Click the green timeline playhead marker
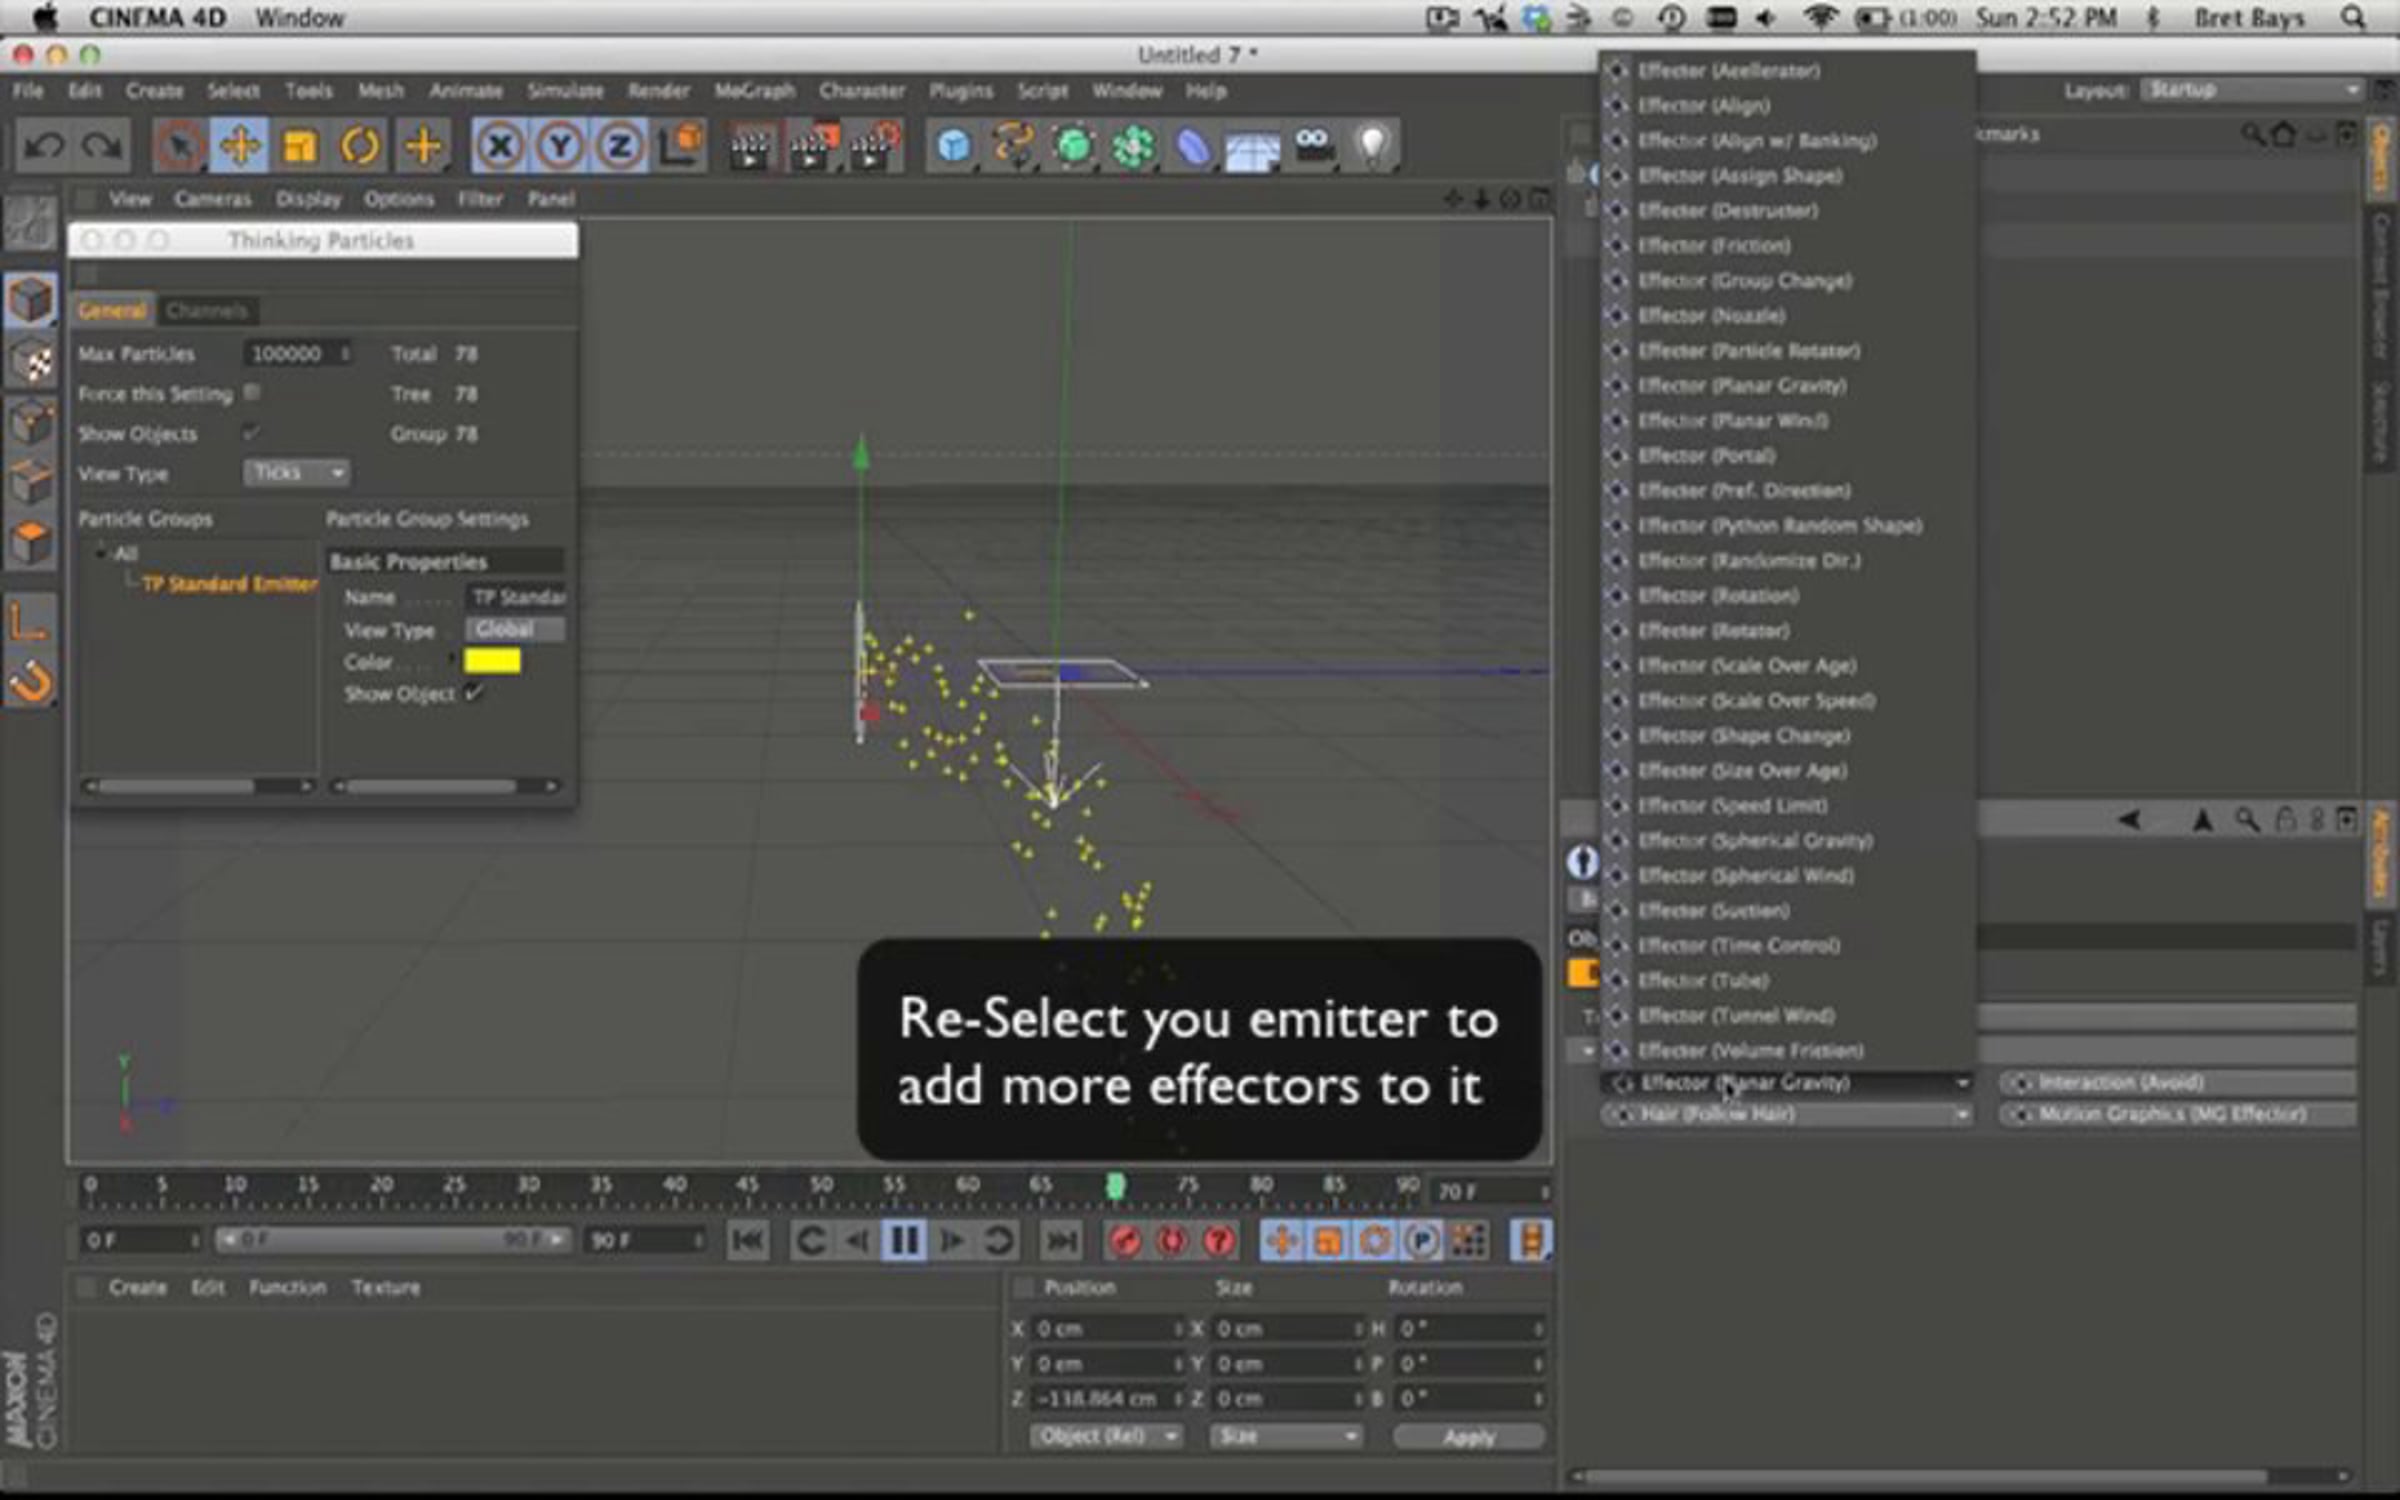 coord(1116,1186)
